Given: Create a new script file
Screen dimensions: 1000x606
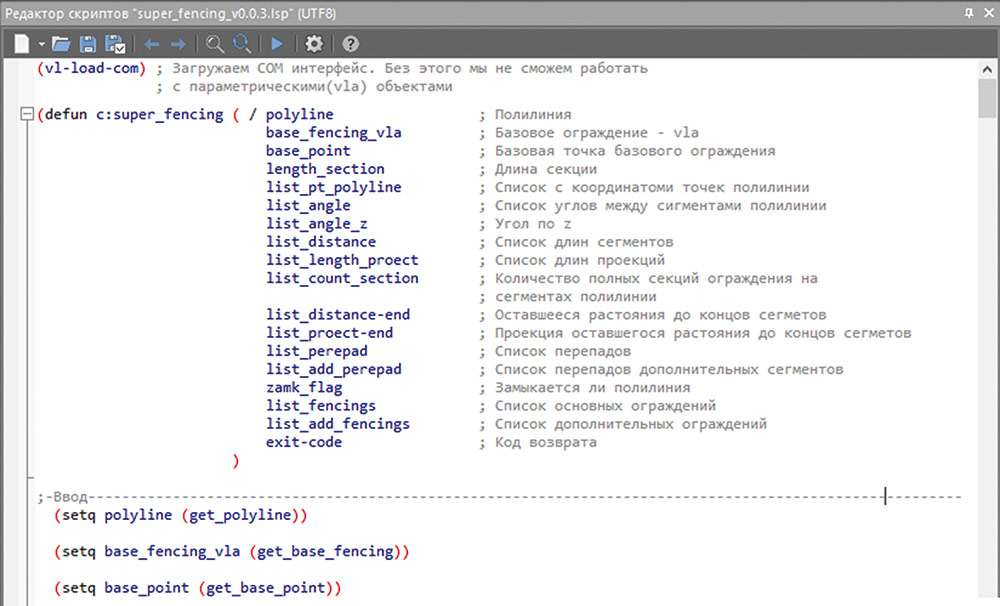Looking at the screenshot, I should 22,43.
